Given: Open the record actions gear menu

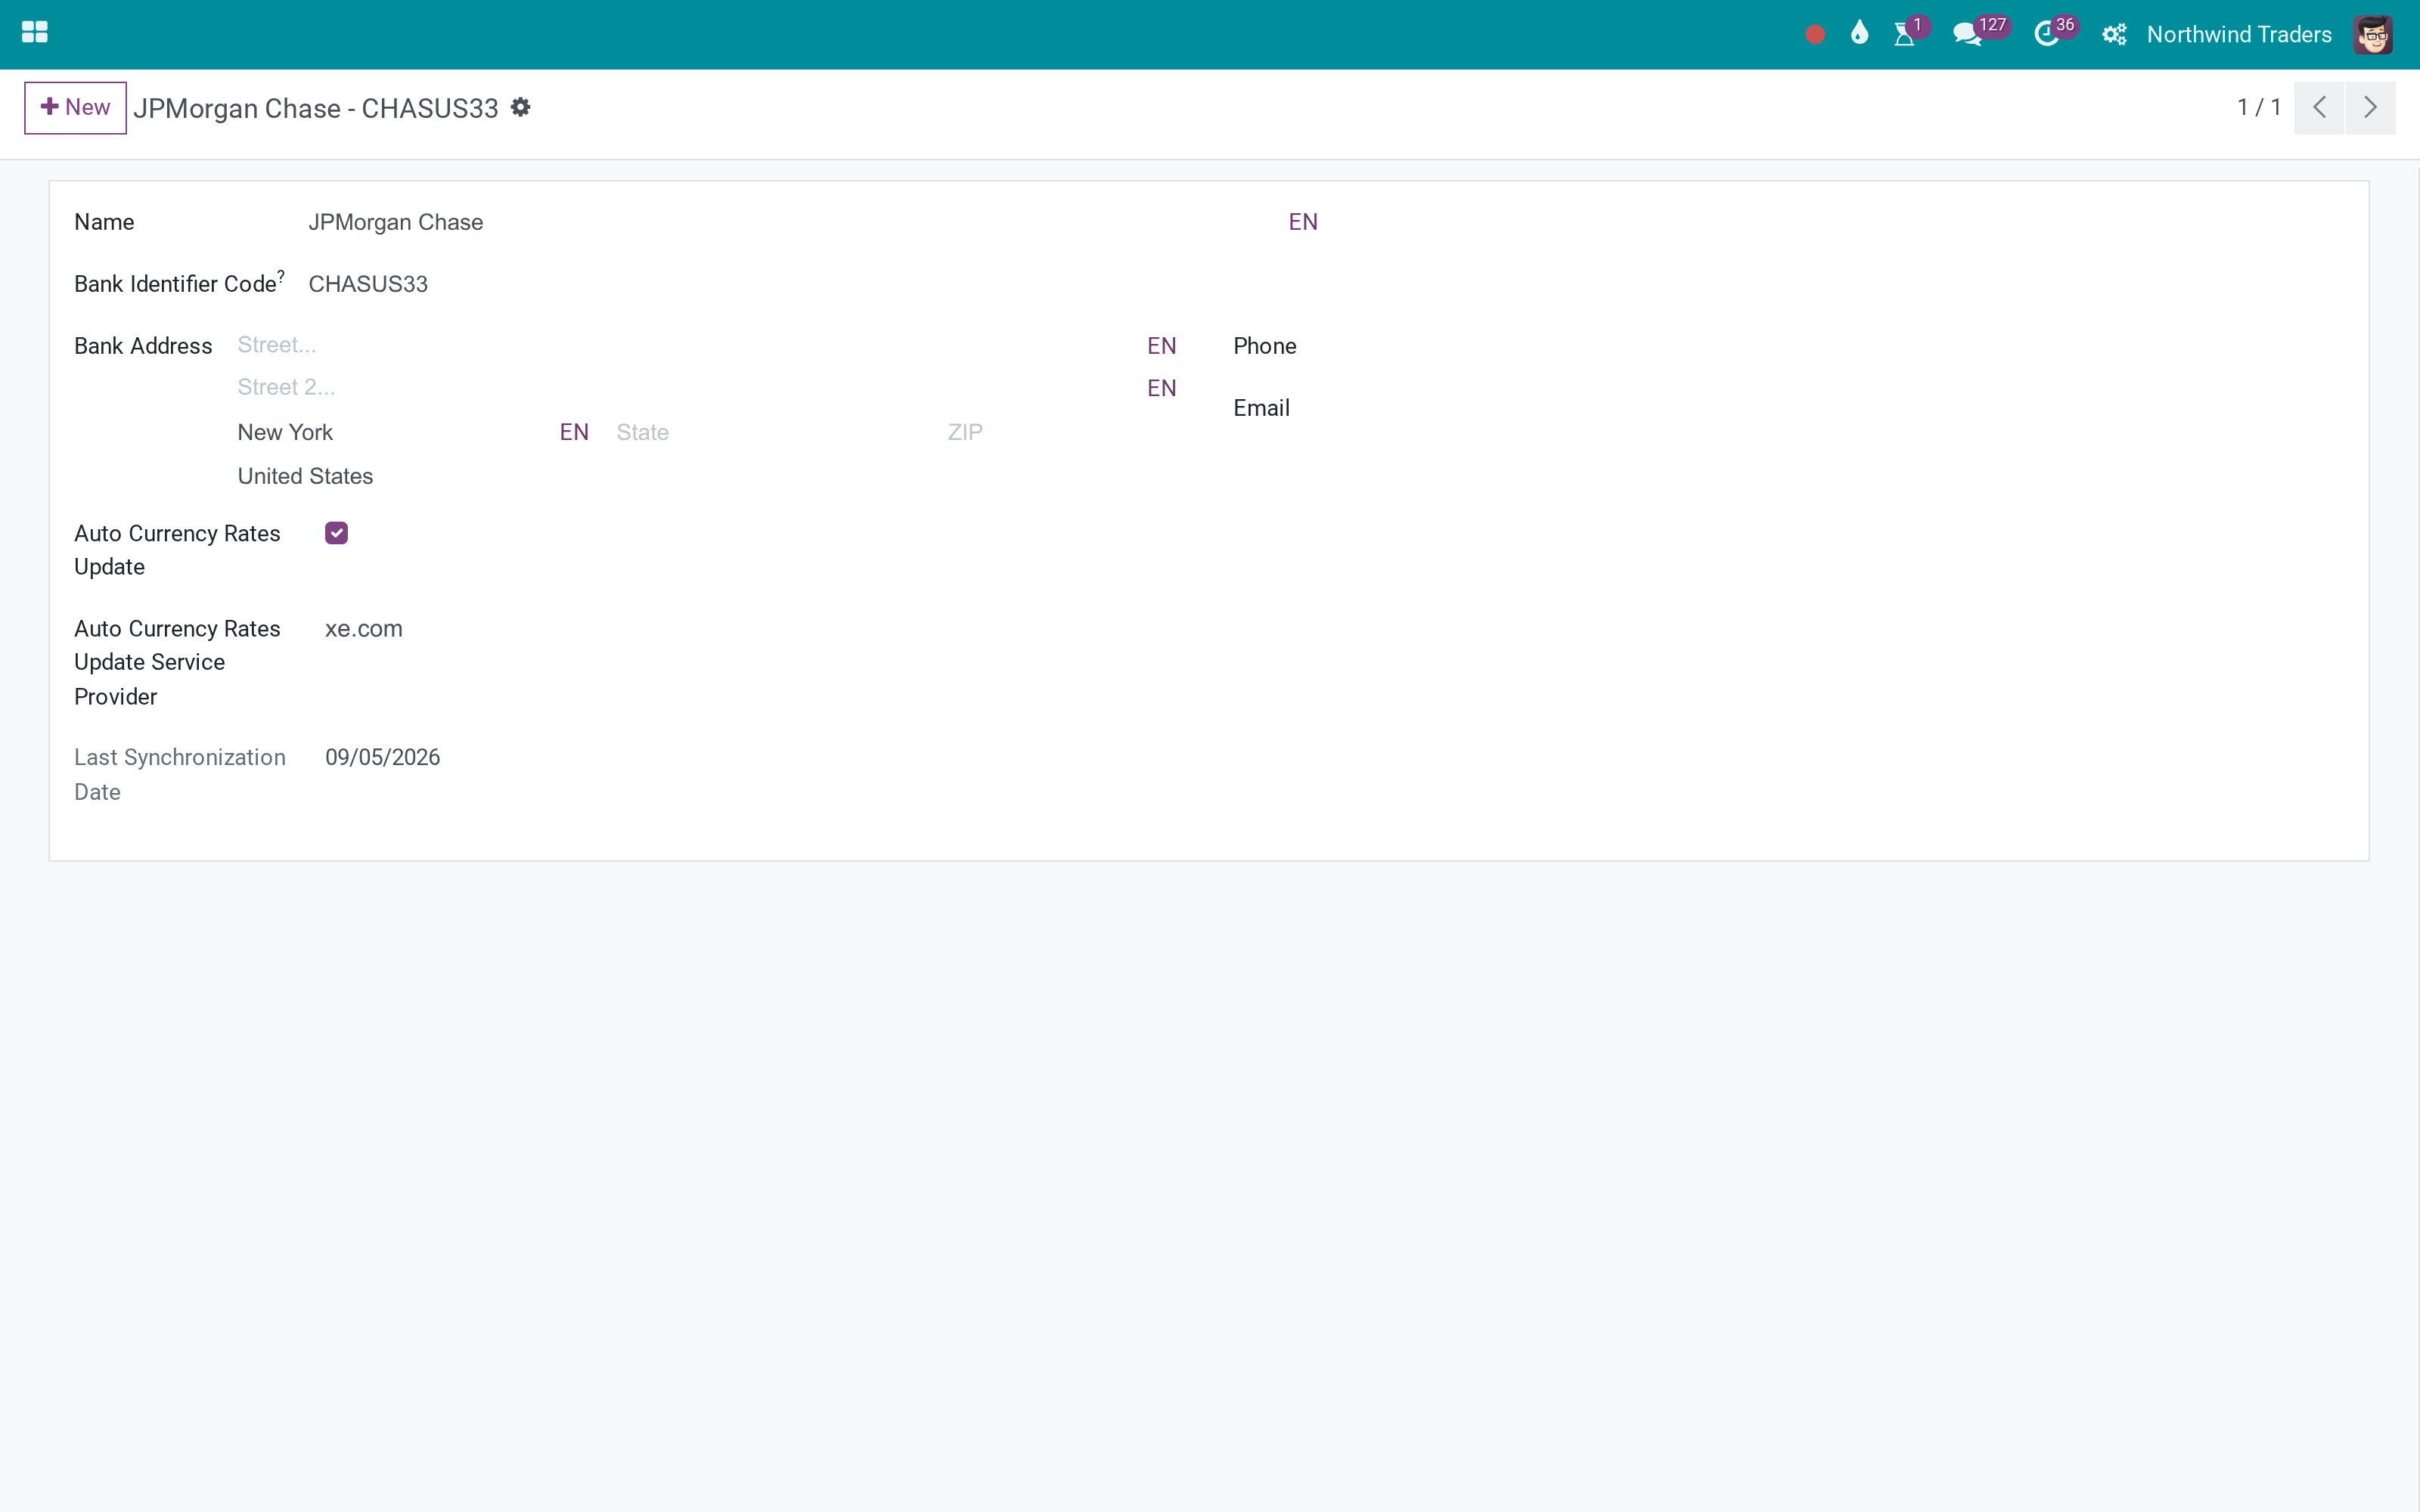Looking at the screenshot, I should (x=520, y=107).
